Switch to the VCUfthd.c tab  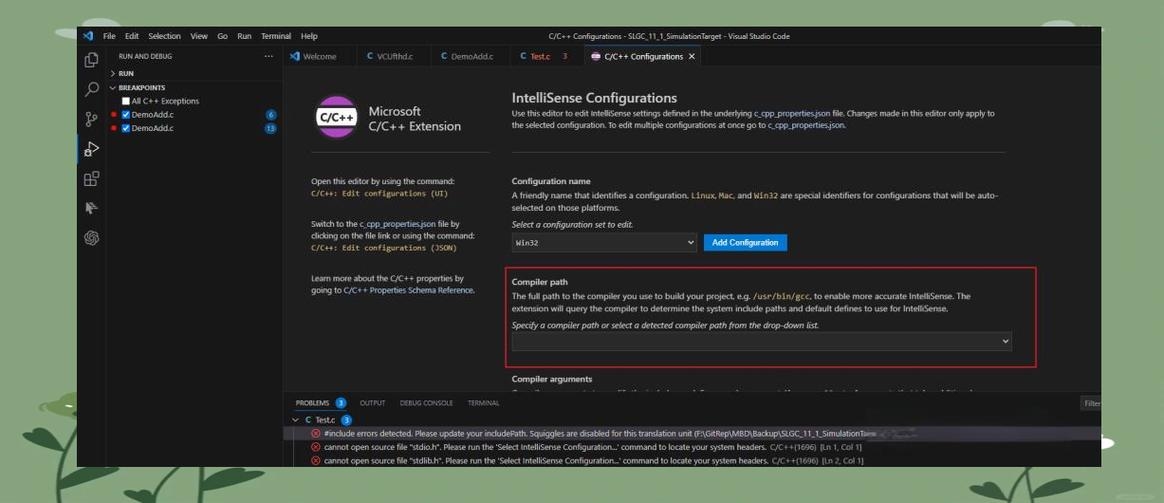tap(394, 56)
